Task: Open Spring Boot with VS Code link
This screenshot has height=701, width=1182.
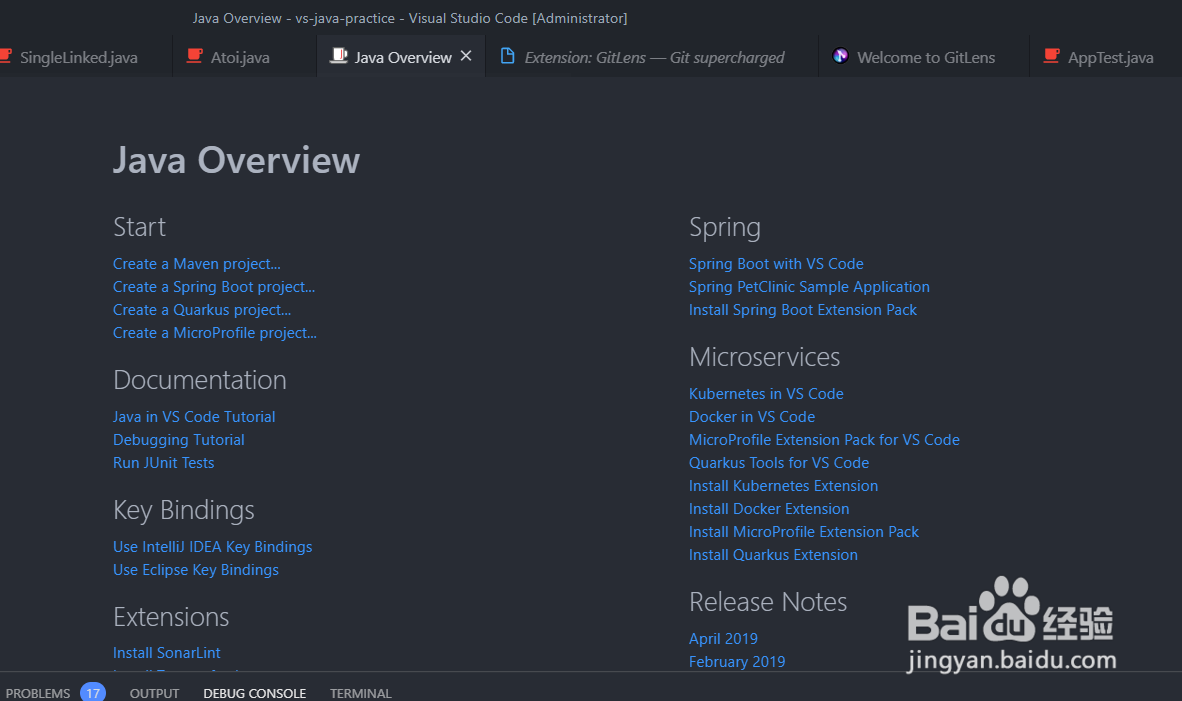Action: (x=776, y=264)
